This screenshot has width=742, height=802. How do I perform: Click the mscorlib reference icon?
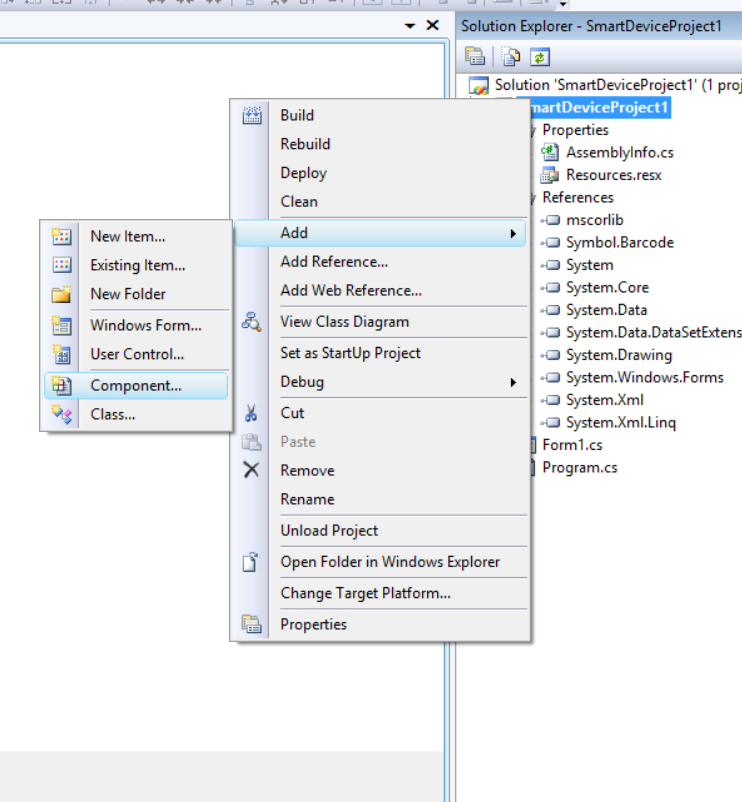pos(551,220)
